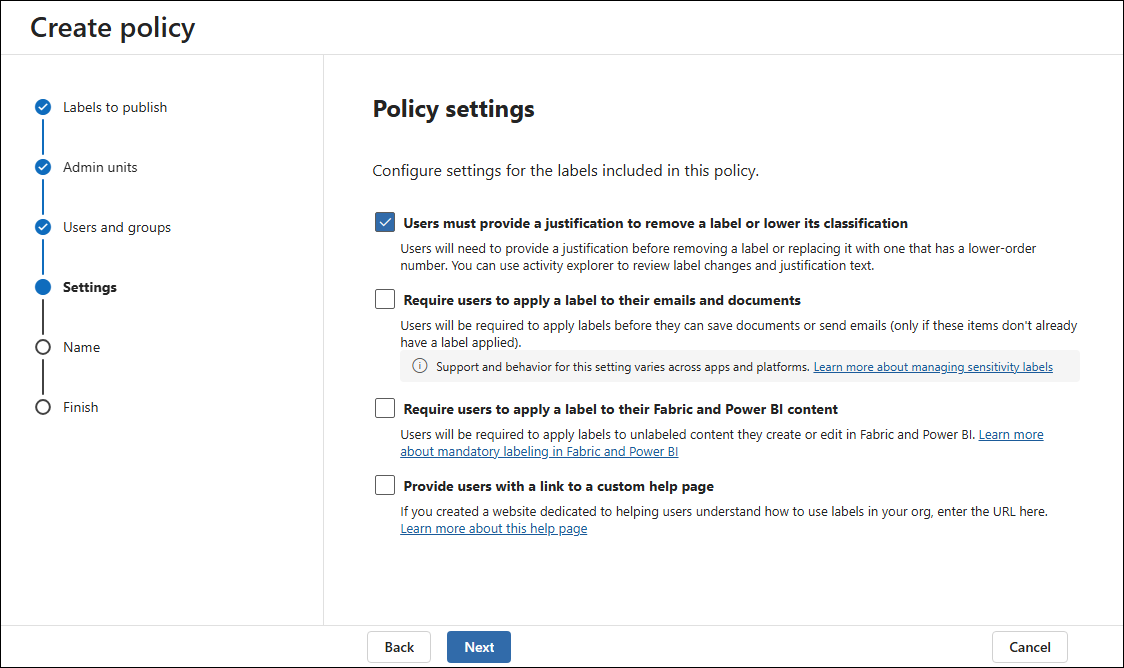1124x668 pixels.
Task: Click the completed checkmark icon for Users and groups
Action: (43, 227)
